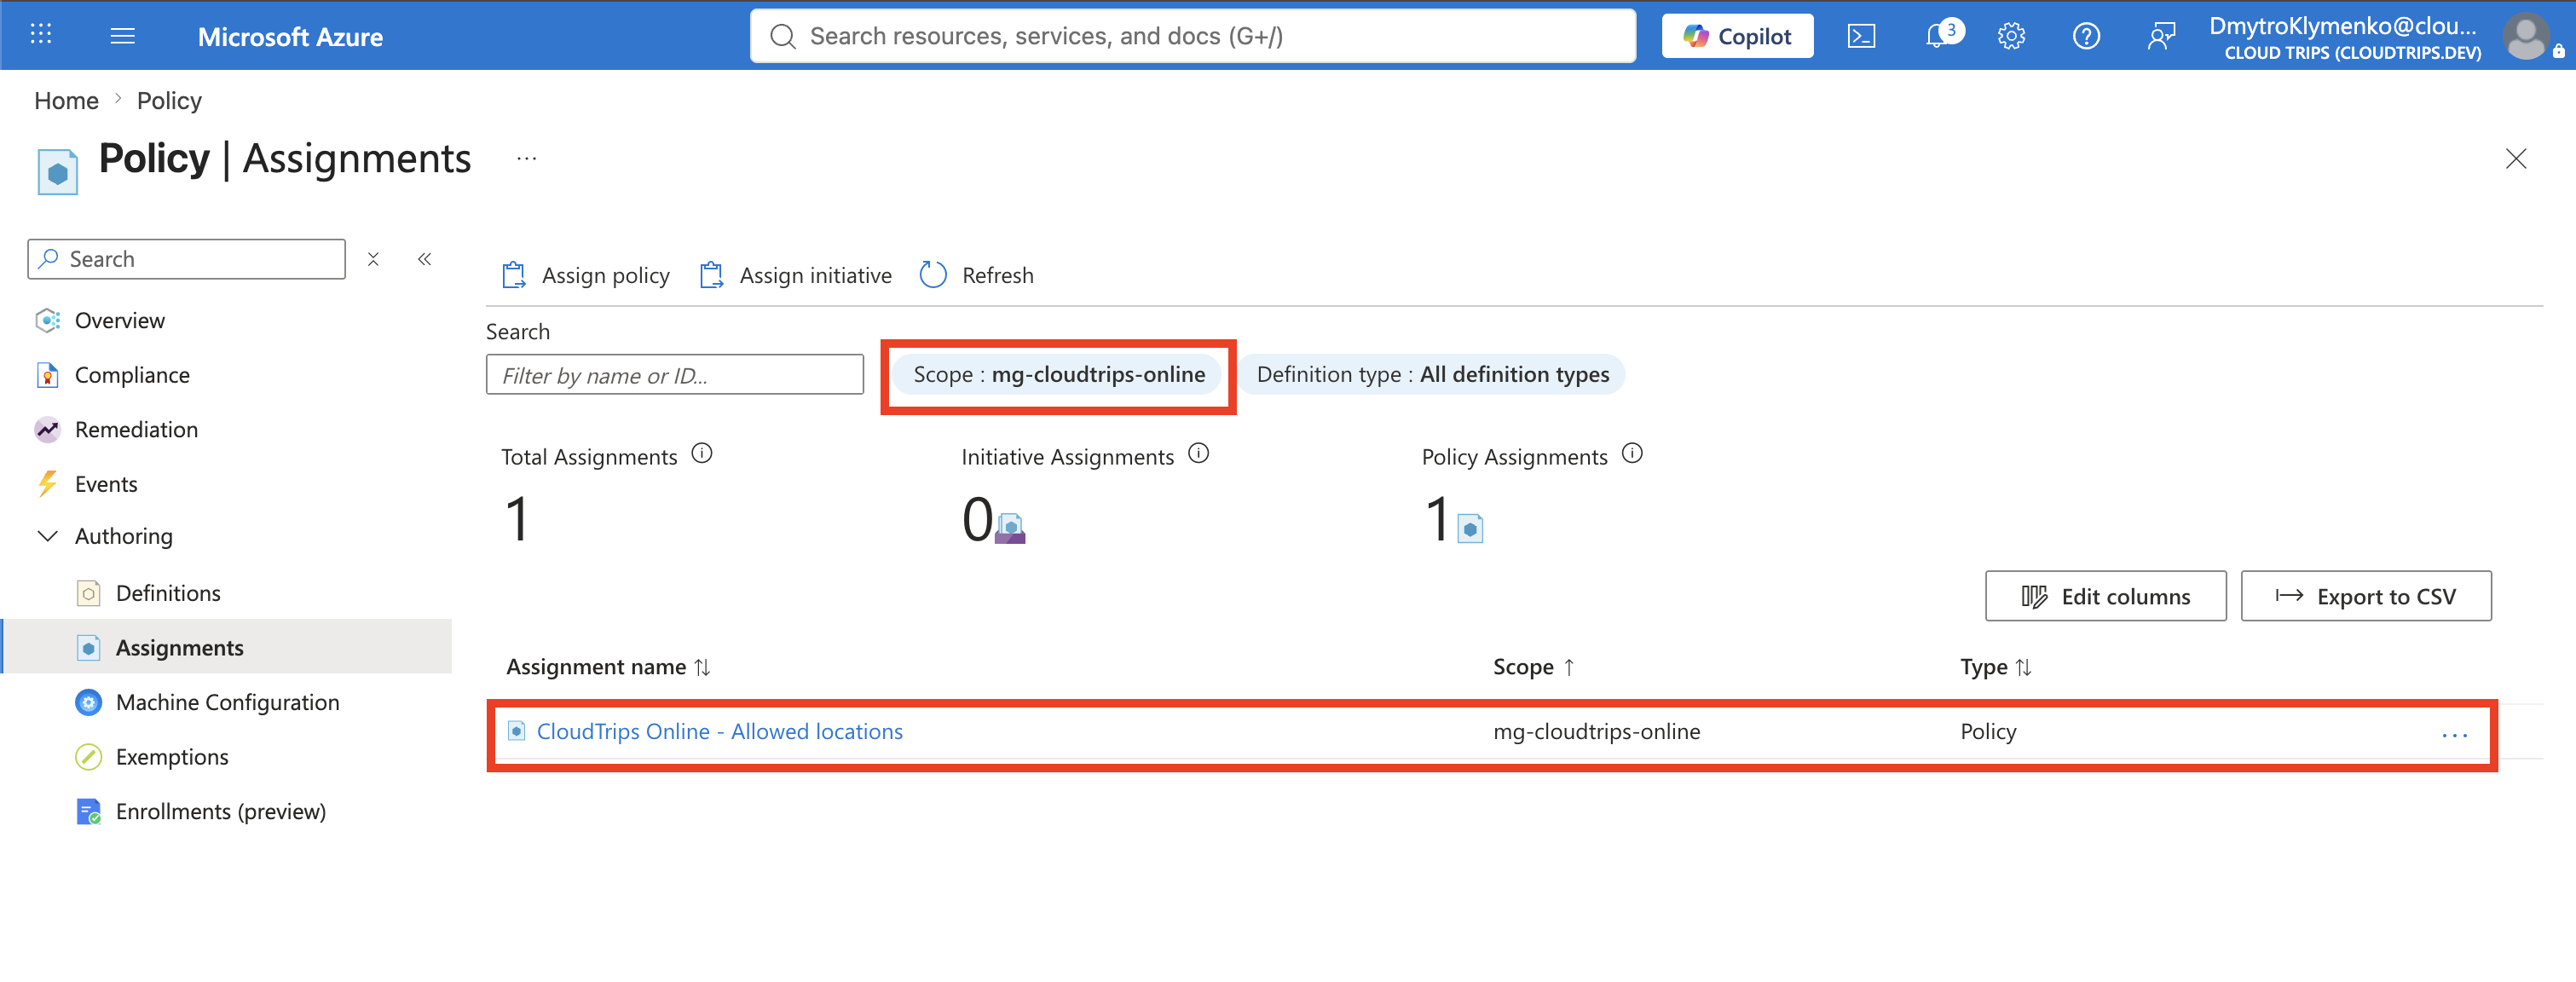Close the Policy Assignments blade
Viewport: 2576px width, 982px height.
click(x=2516, y=158)
